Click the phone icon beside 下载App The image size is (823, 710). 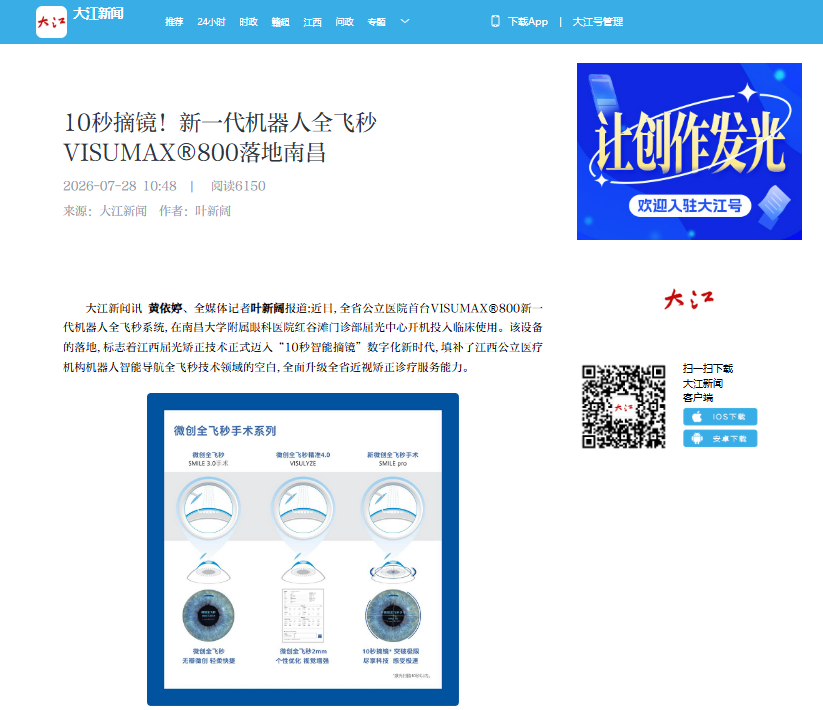[495, 21]
